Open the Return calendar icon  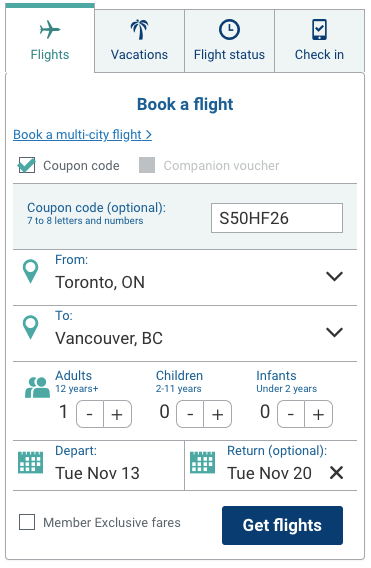click(x=203, y=462)
